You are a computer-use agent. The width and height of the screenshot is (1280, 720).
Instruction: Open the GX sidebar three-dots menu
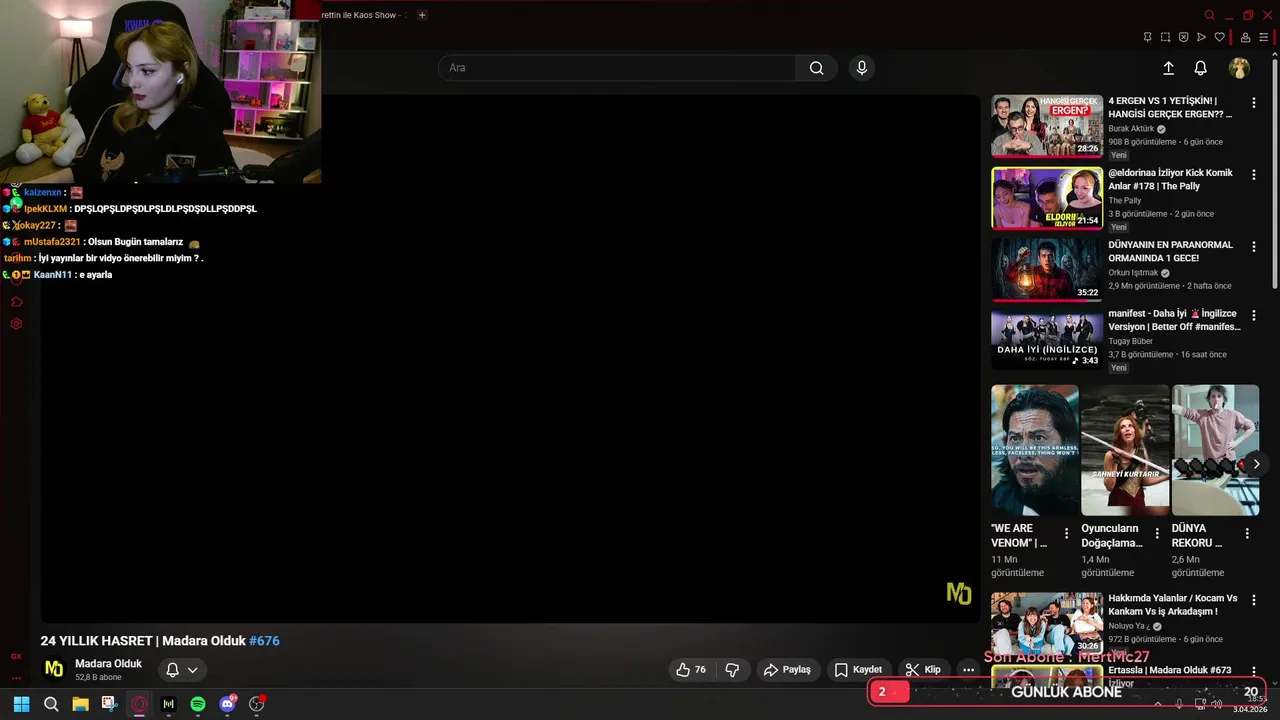point(16,677)
